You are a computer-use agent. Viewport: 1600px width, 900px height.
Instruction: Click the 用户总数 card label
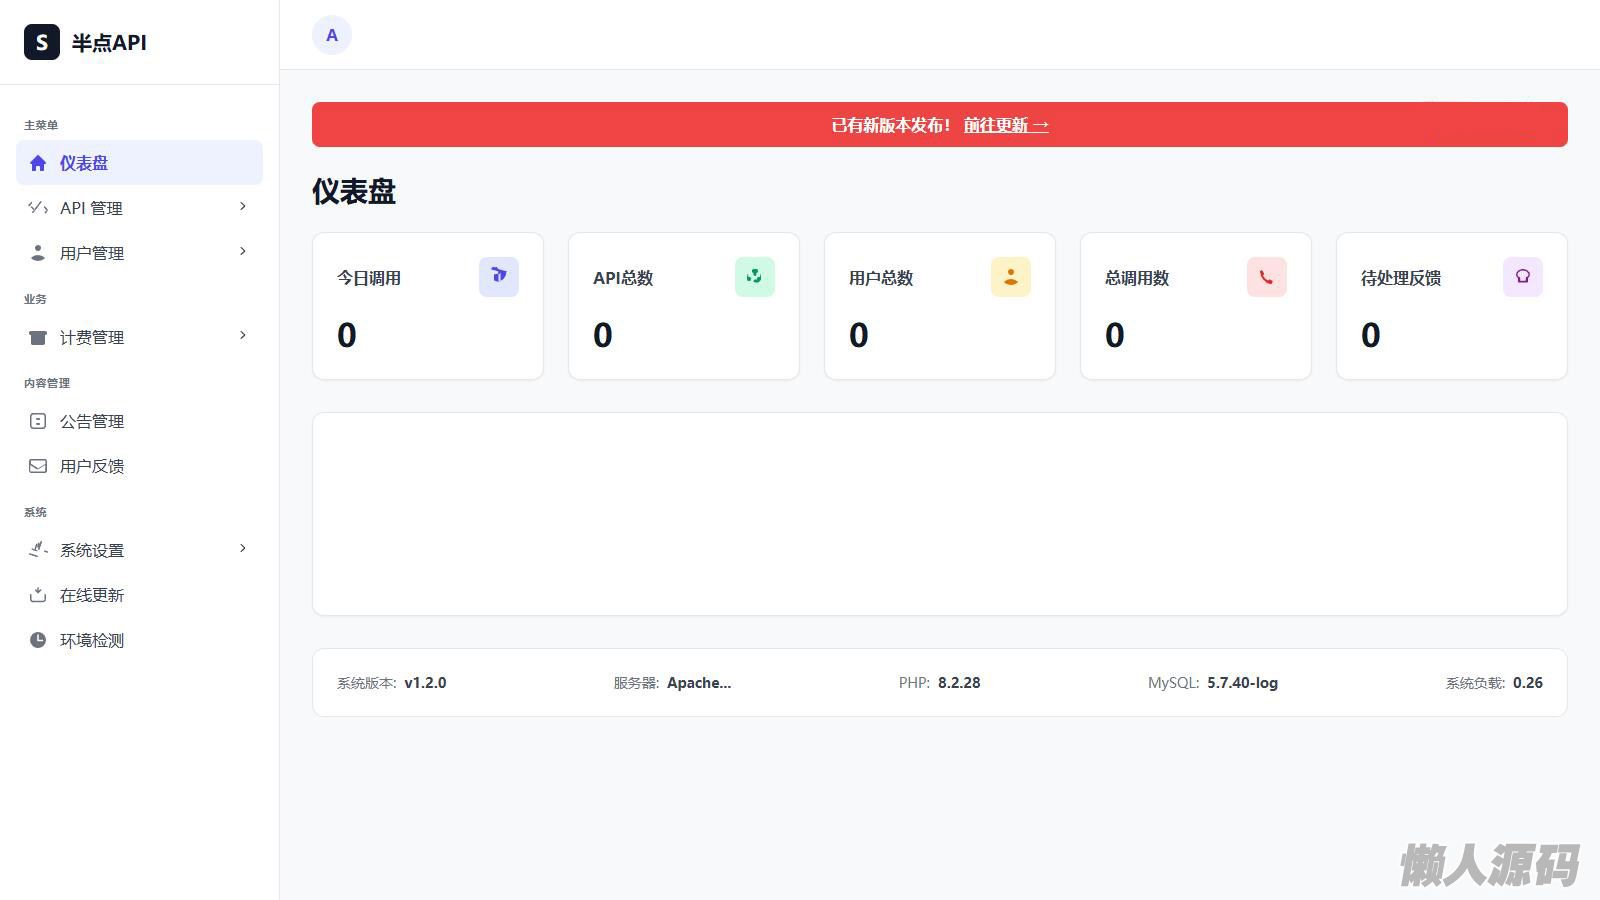tap(881, 278)
